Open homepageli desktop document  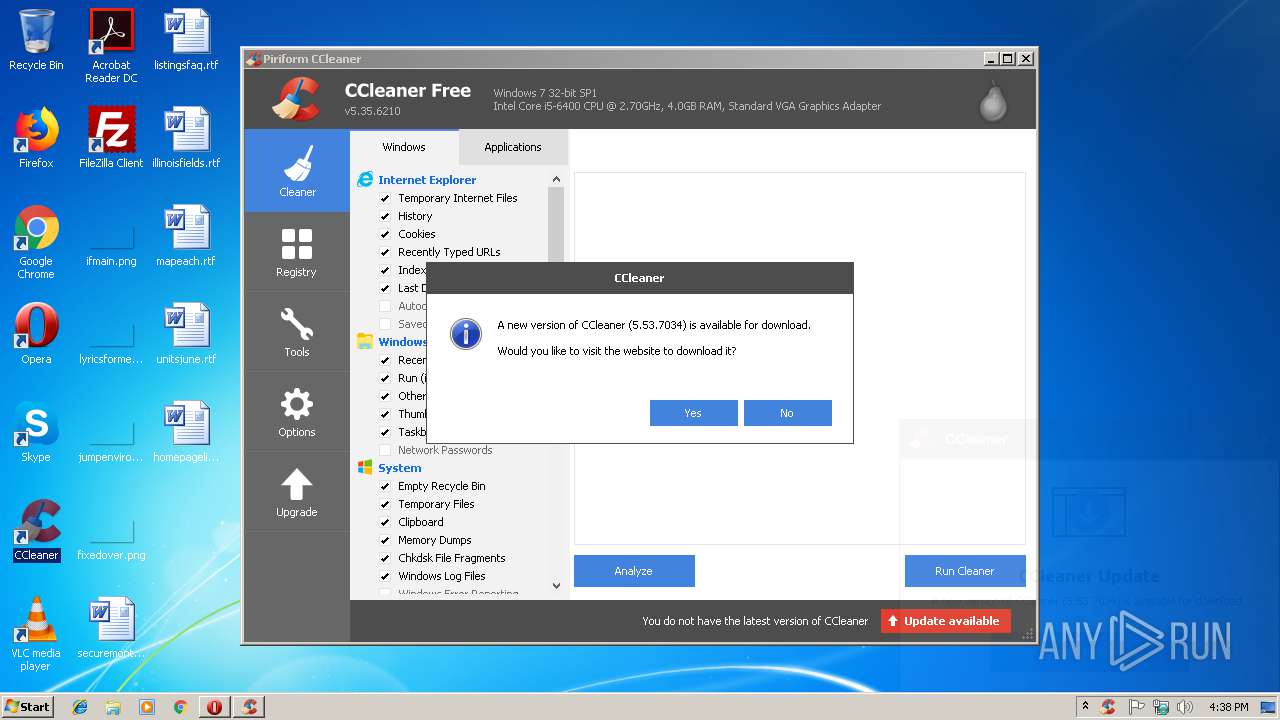[x=186, y=432]
